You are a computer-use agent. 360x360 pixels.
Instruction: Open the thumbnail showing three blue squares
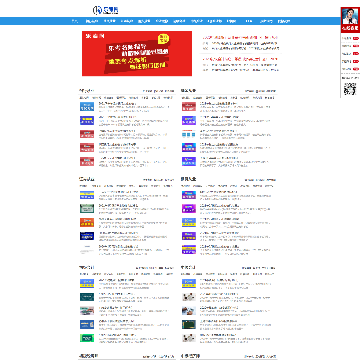click(x=189, y=134)
